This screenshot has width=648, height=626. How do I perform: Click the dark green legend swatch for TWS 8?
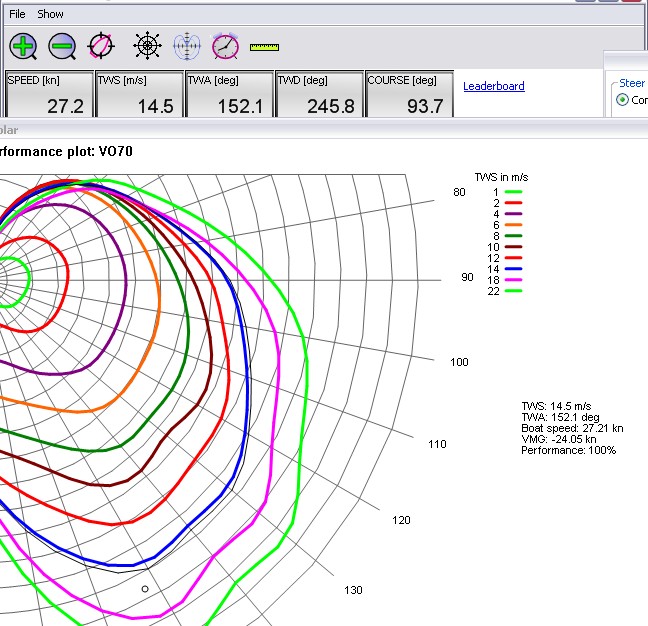tap(514, 236)
